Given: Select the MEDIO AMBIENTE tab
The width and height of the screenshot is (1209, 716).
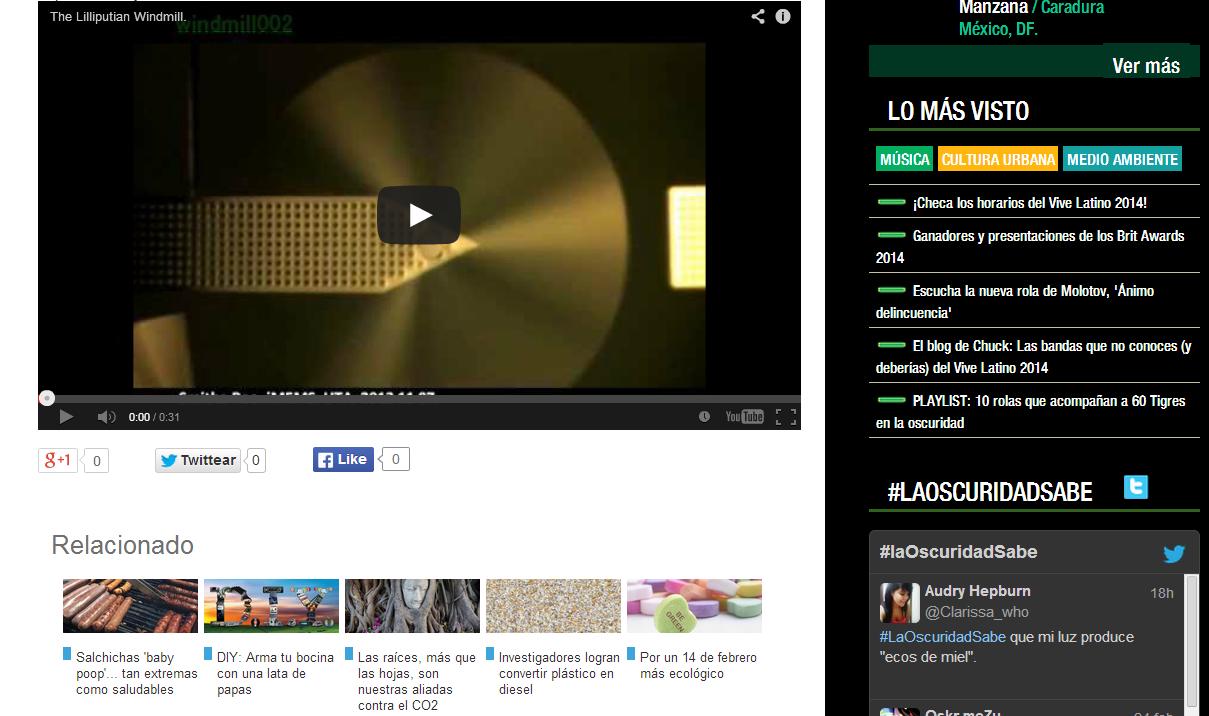Looking at the screenshot, I should click(x=1122, y=159).
